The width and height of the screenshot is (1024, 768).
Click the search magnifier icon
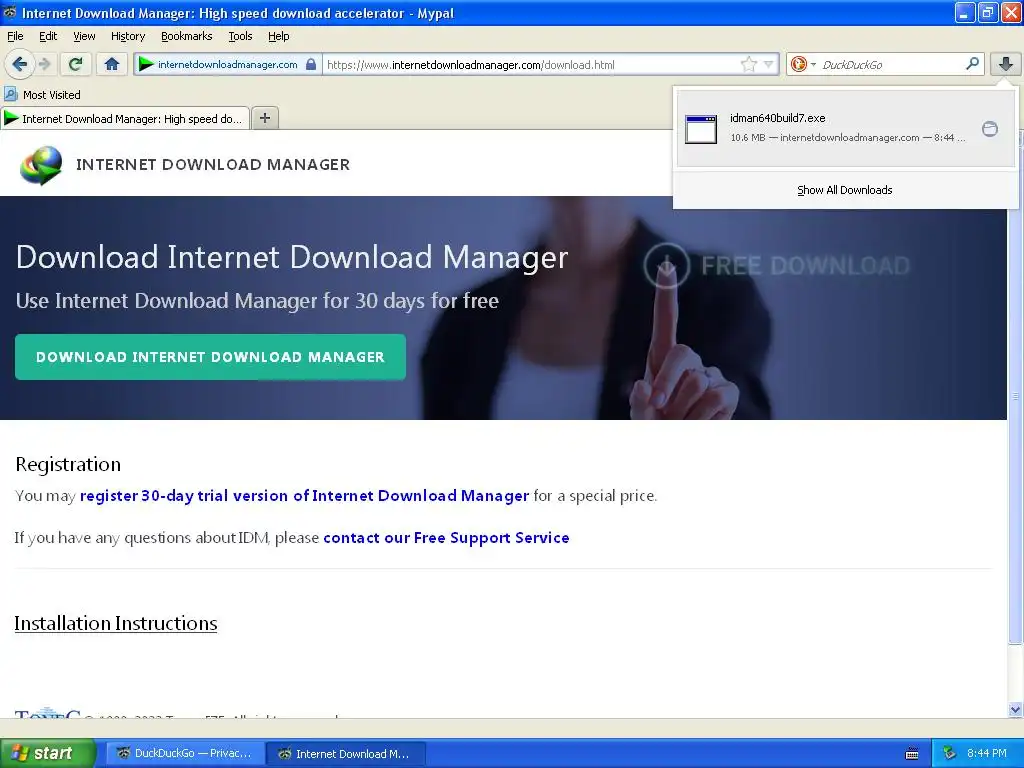click(x=972, y=64)
